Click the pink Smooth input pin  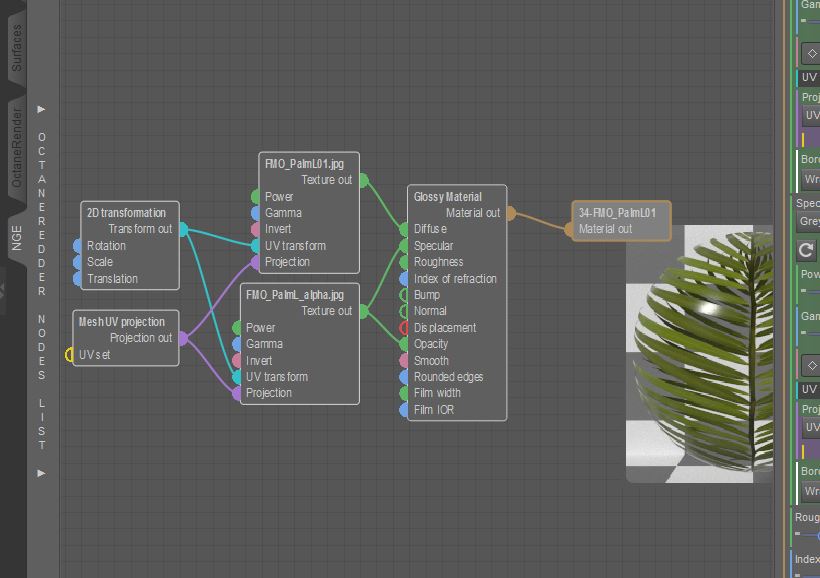pos(404,360)
